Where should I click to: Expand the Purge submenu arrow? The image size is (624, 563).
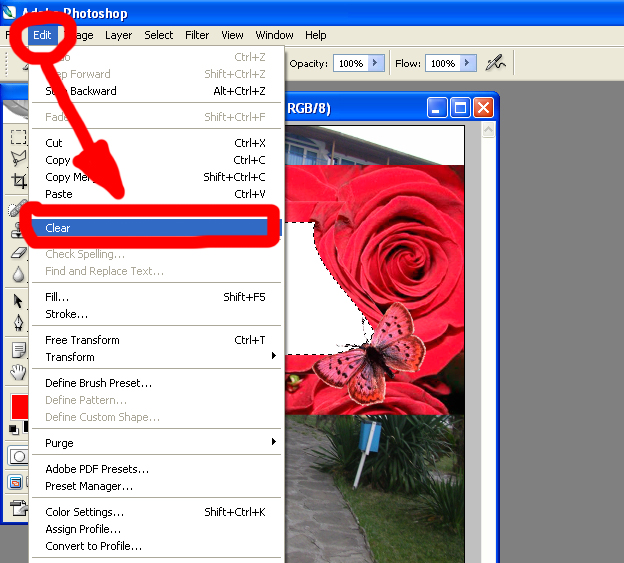pos(274,442)
